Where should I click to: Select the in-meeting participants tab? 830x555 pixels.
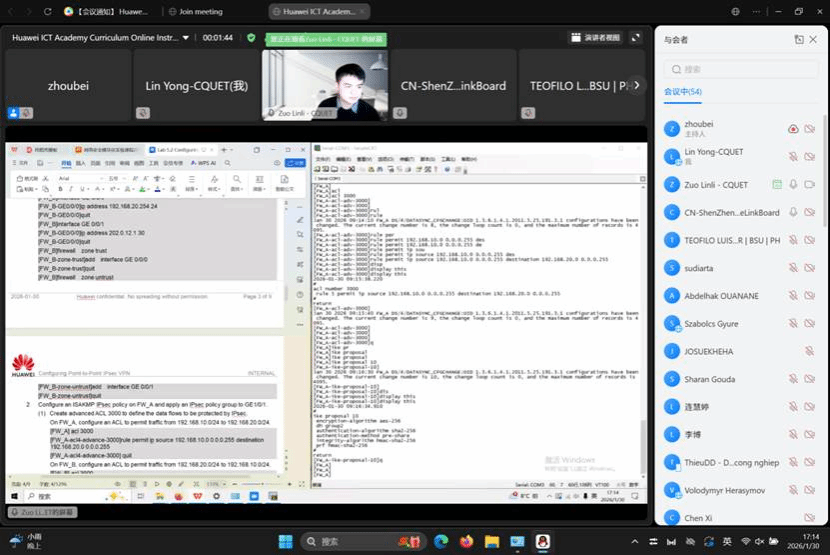coord(682,91)
